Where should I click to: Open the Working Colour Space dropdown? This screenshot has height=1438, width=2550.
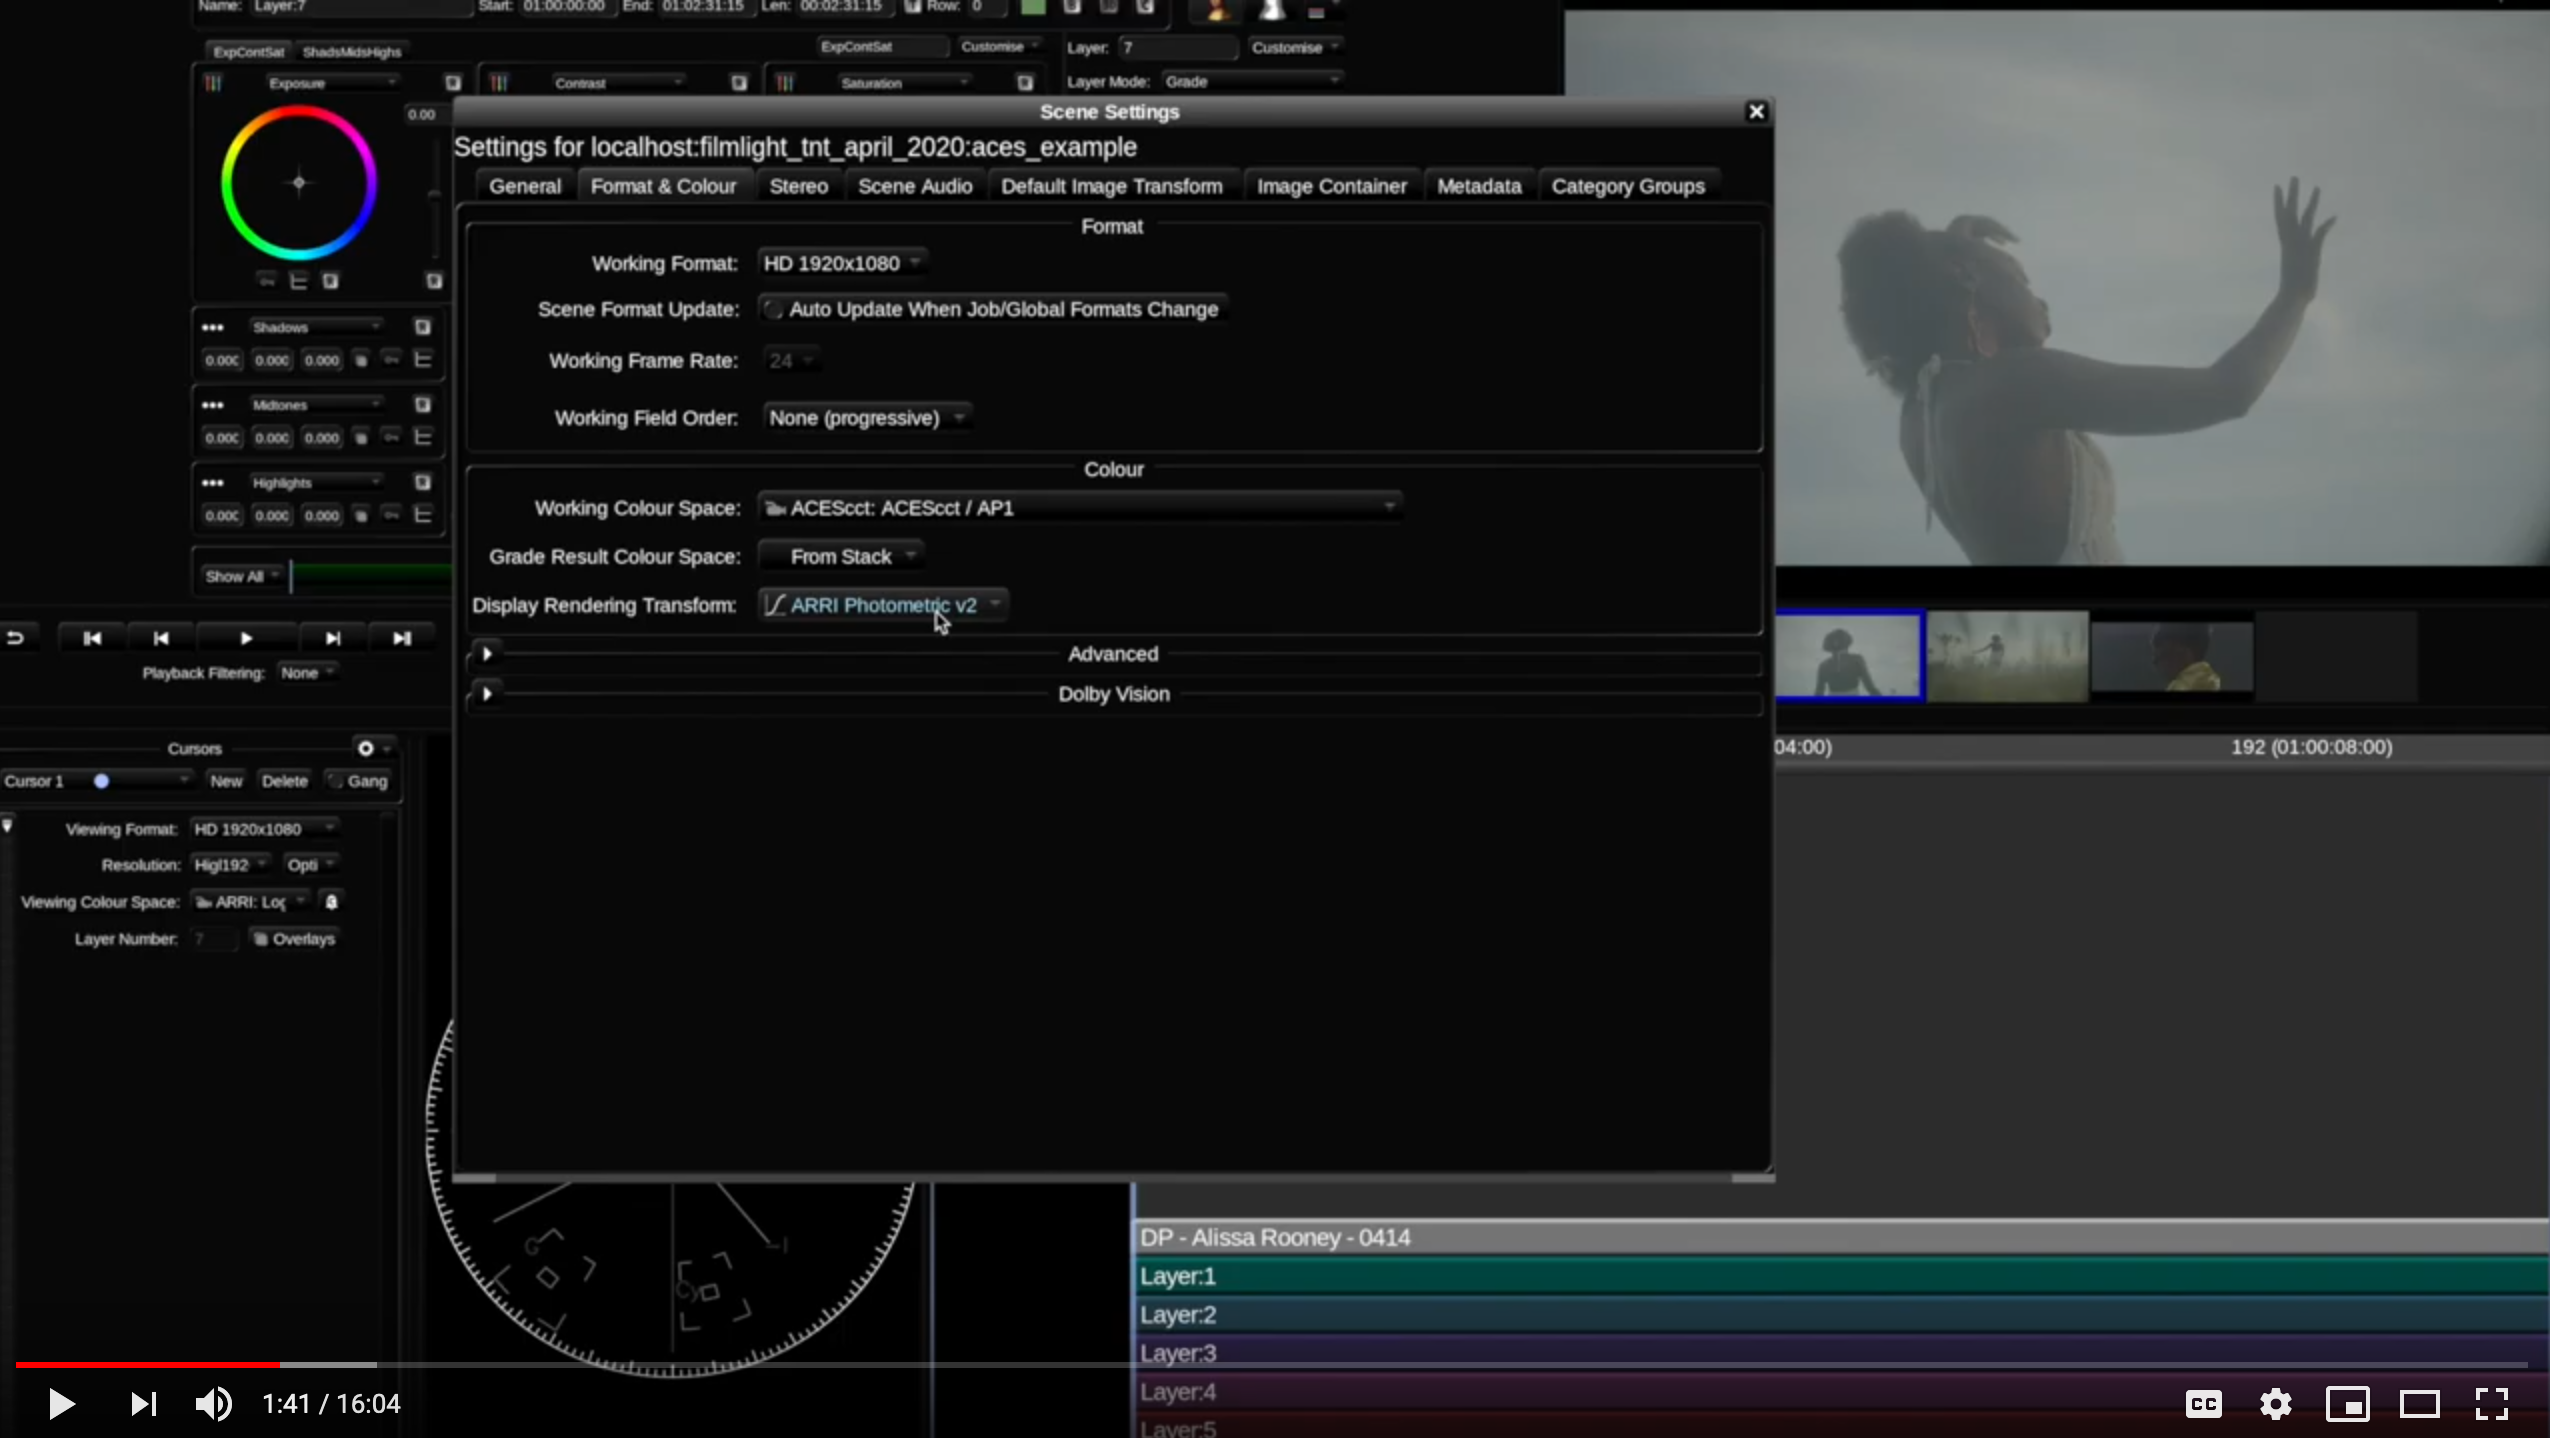point(1080,507)
